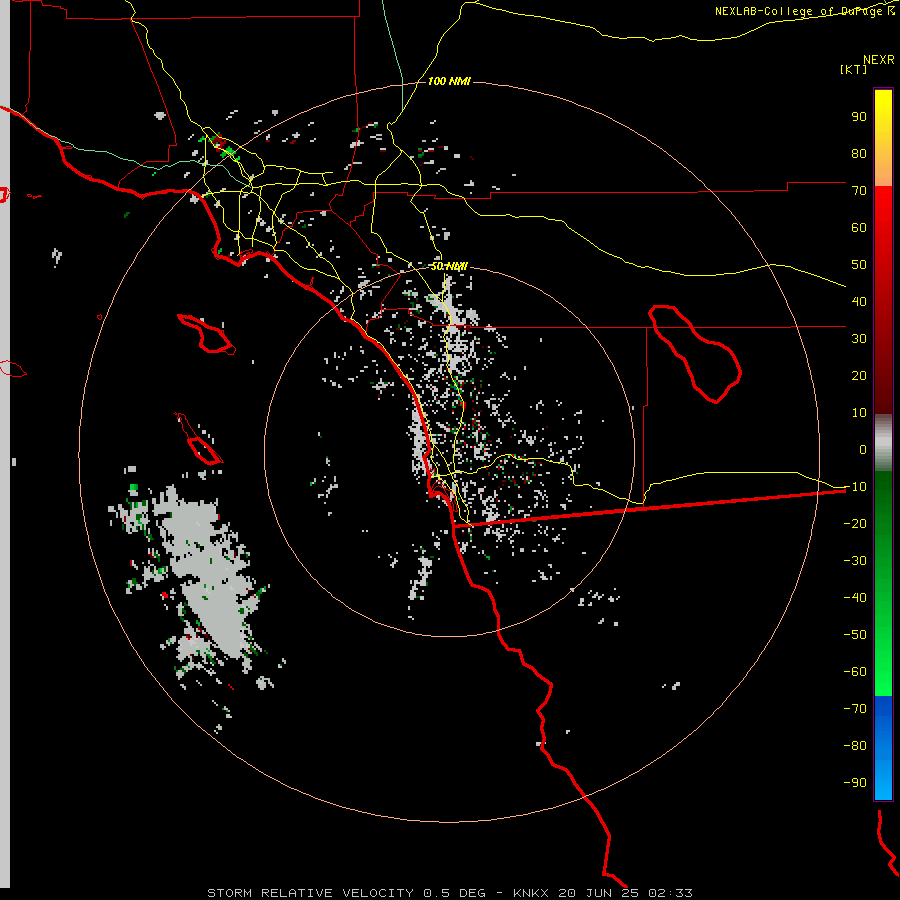The width and height of the screenshot is (900, 900).
Task: Click the 40 value on velocity scale
Action: pos(859,301)
